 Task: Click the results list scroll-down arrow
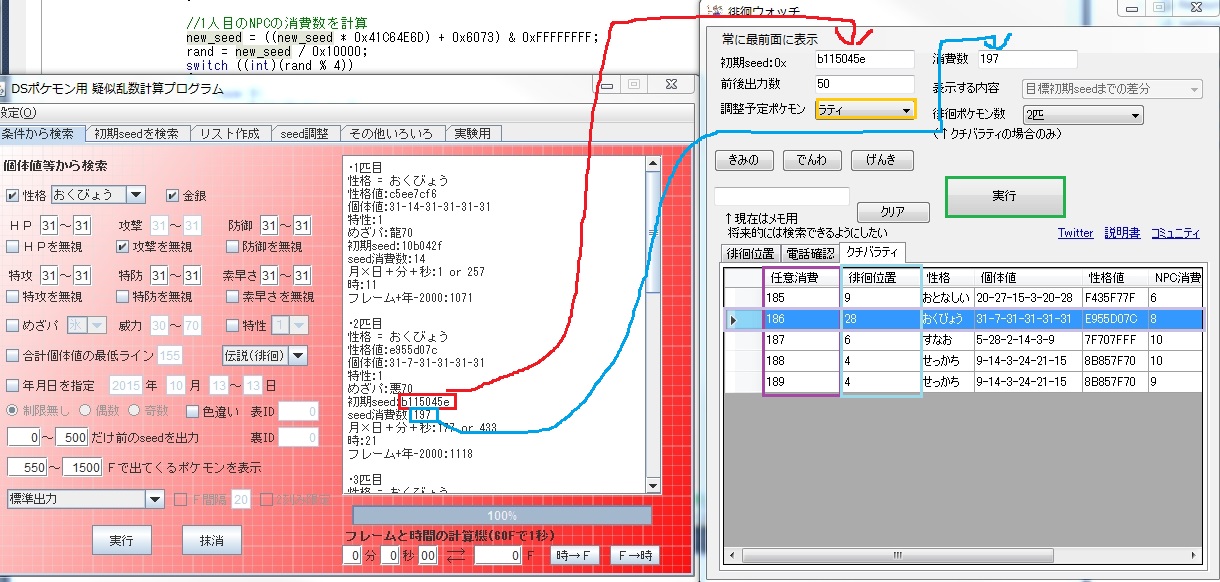(x=653, y=485)
